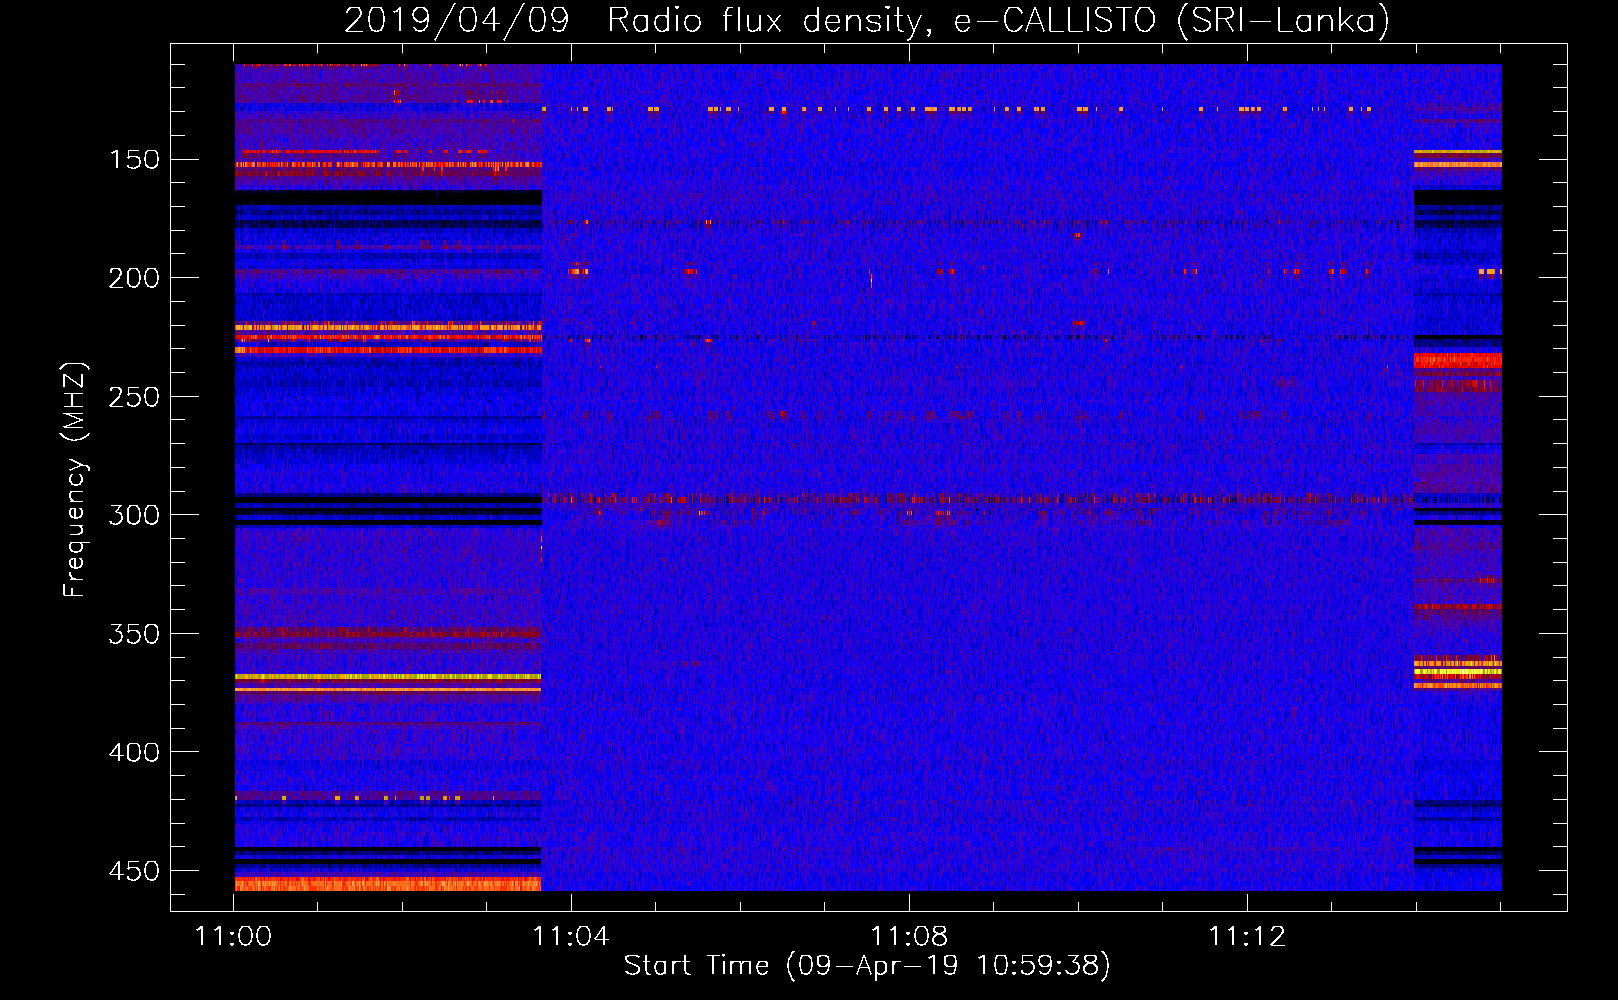The width and height of the screenshot is (1618, 1000).
Task: Click the 11:04 time tick label
Action: click(x=571, y=937)
